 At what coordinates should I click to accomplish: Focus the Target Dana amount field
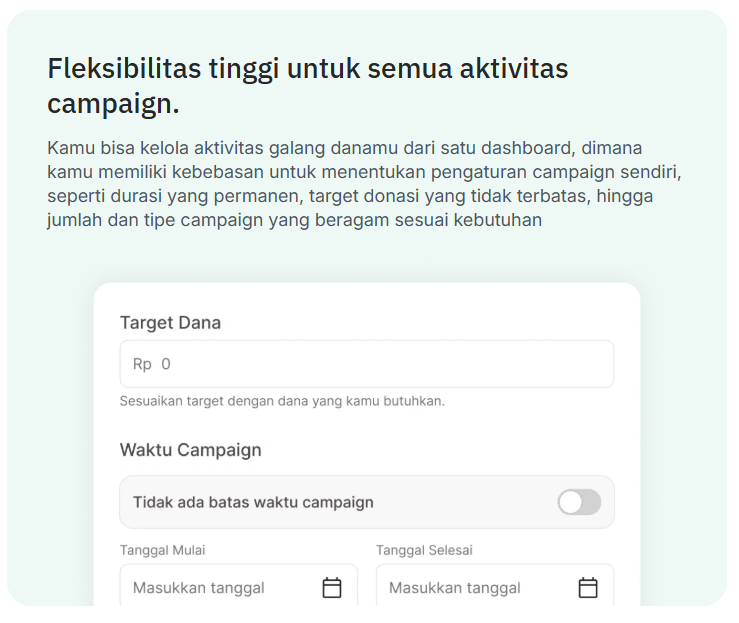[x=367, y=364]
